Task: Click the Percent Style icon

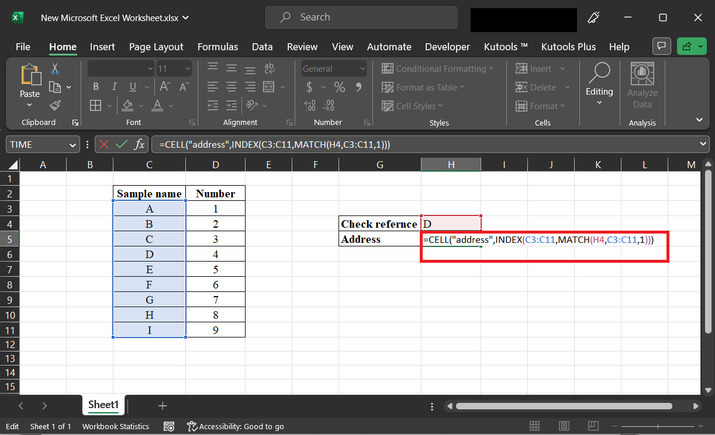Action: pyautogui.click(x=339, y=87)
